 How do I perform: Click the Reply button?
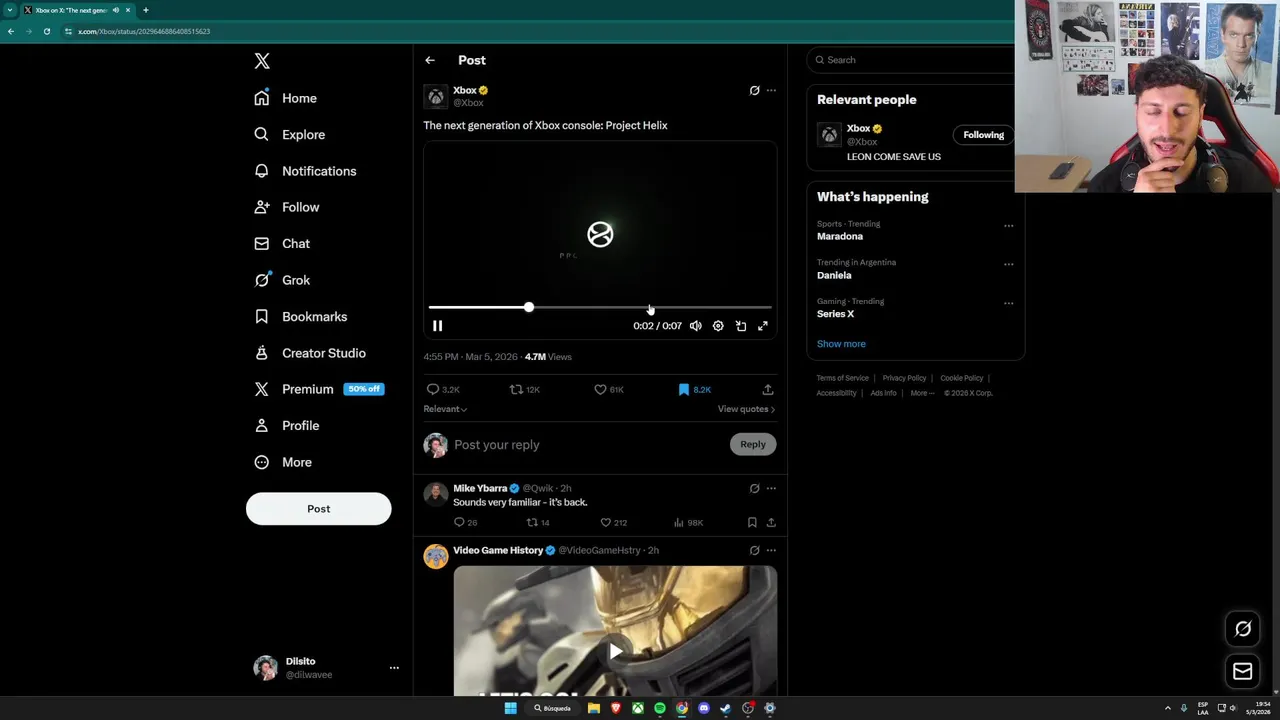[753, 444]
